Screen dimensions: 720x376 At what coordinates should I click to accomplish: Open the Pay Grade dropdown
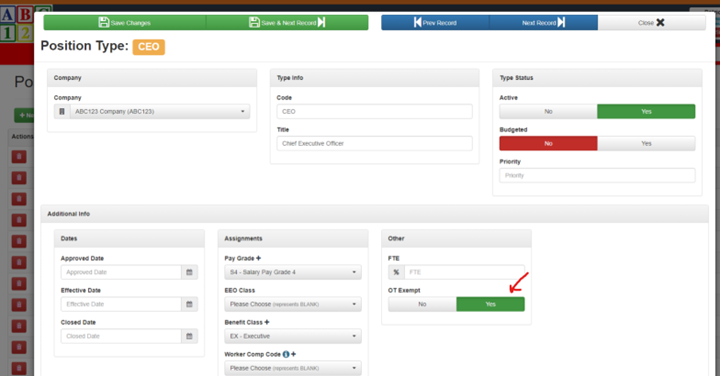(x=293, y=272)
